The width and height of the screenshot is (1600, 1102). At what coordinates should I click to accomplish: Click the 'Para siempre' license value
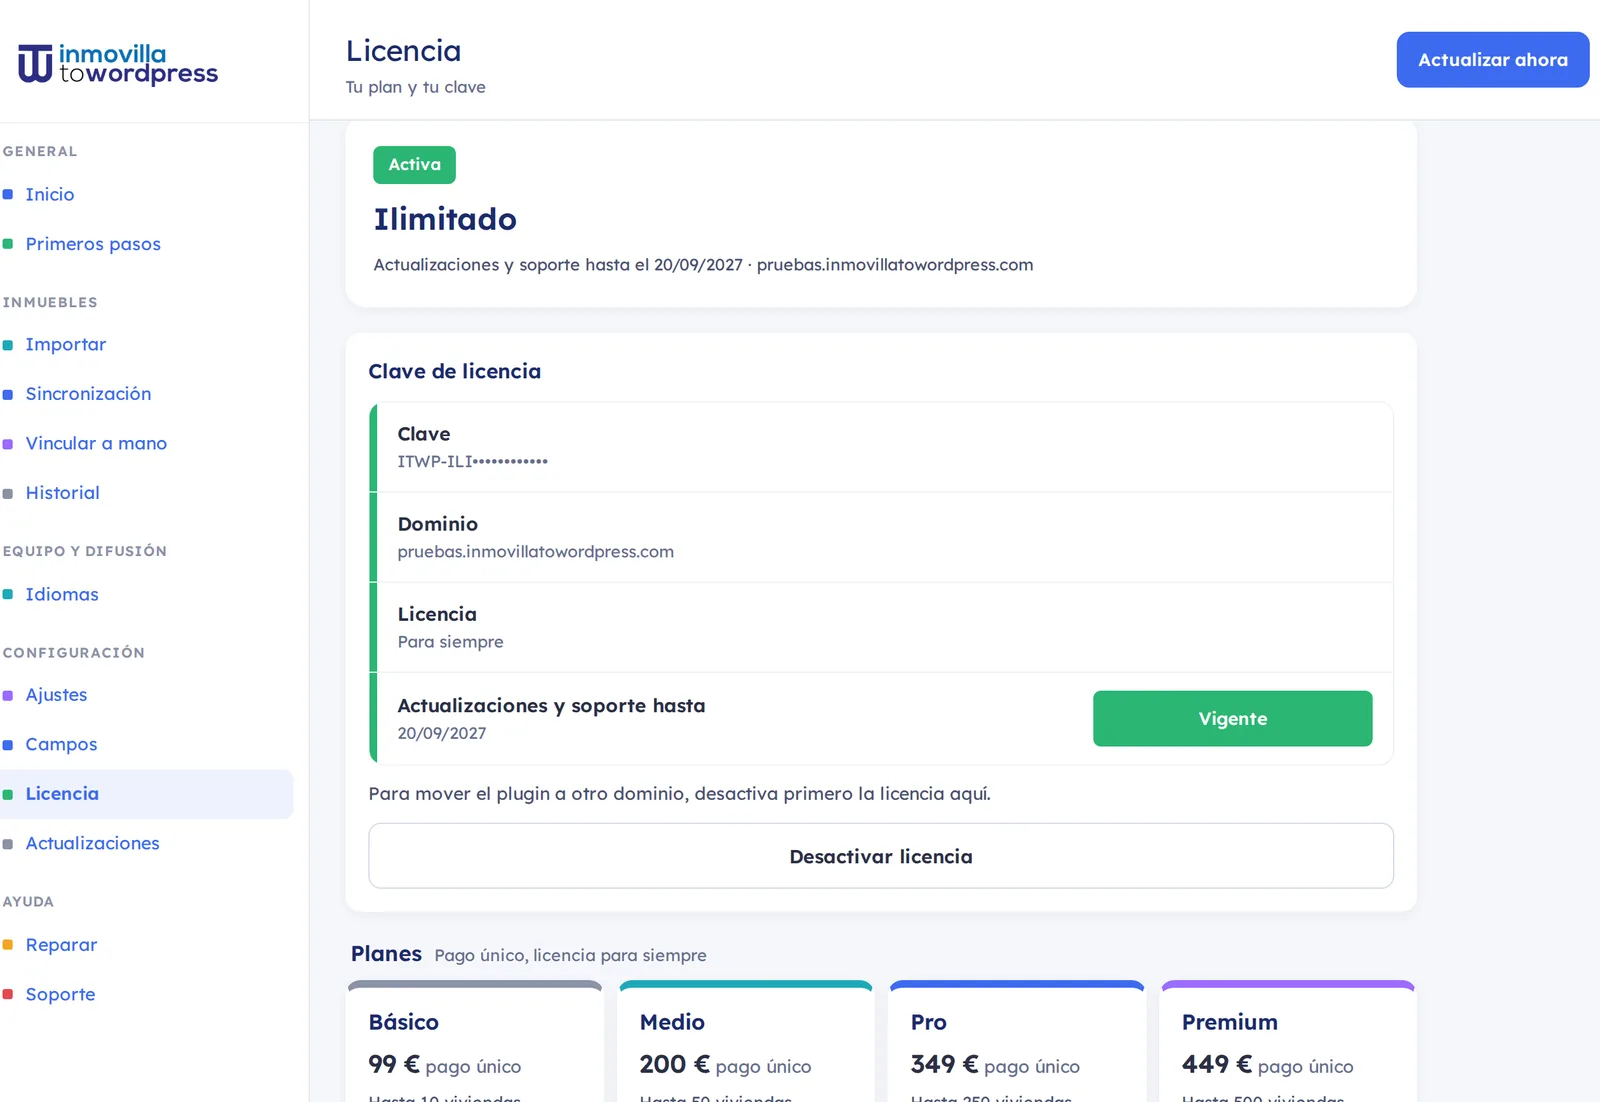[x=451, y=642]
